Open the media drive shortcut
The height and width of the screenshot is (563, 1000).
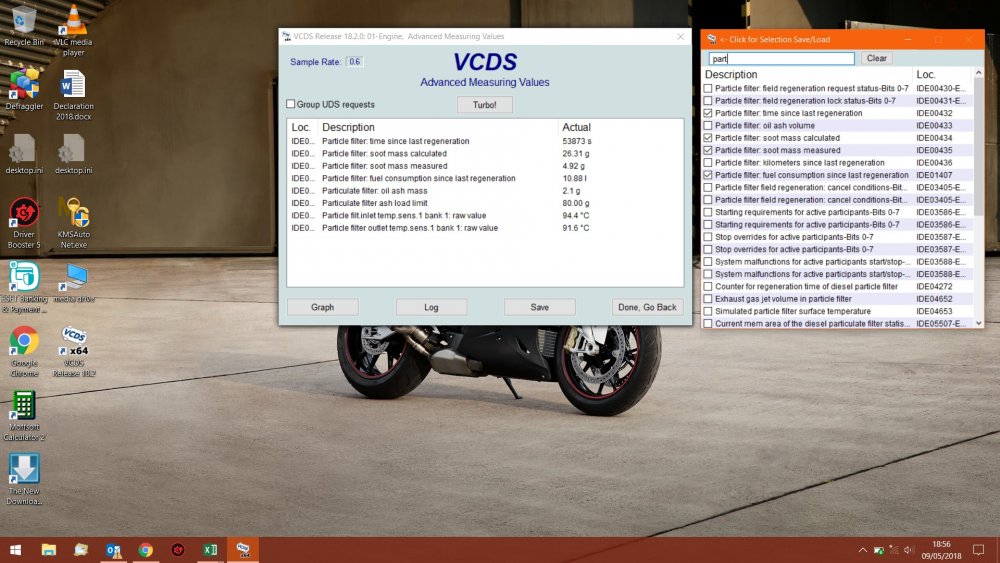tap(73, 282)
